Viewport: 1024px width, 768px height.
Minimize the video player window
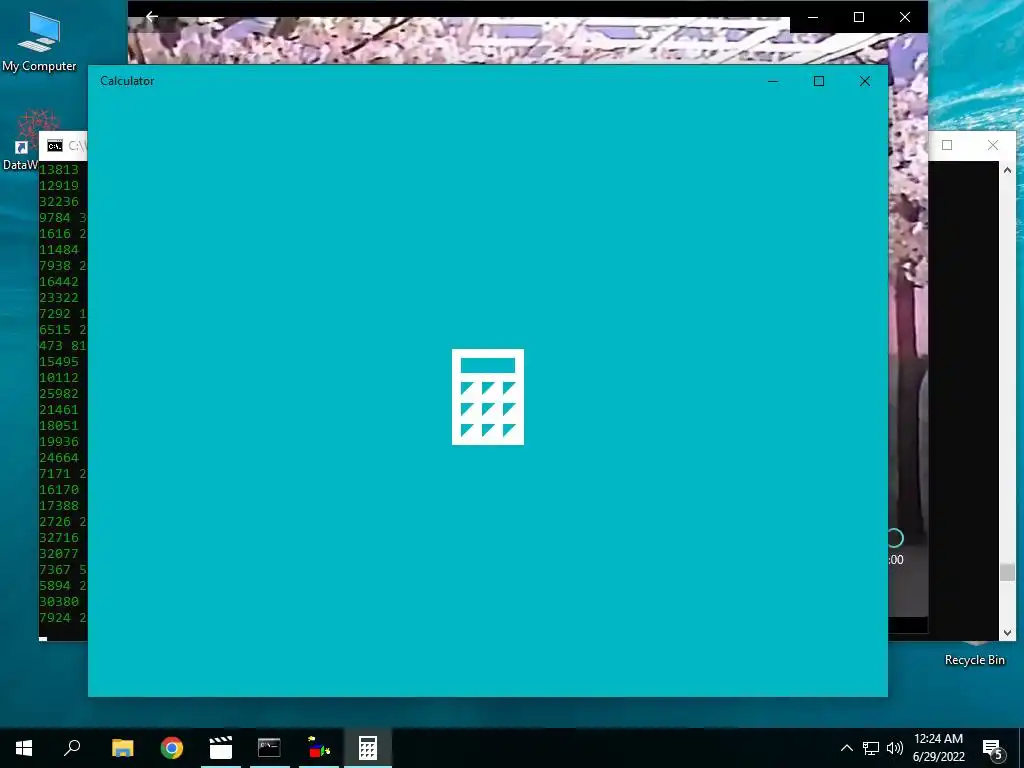(x=813, y=17)
